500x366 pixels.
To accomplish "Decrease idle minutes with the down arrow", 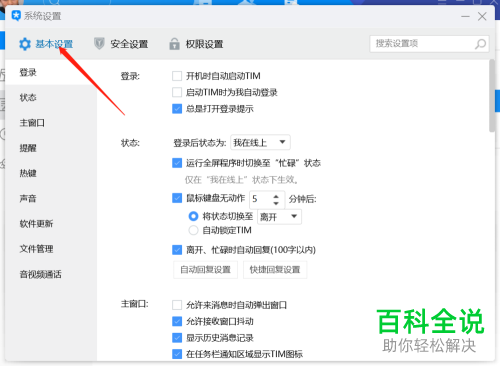I will click(x=276, y=203).
